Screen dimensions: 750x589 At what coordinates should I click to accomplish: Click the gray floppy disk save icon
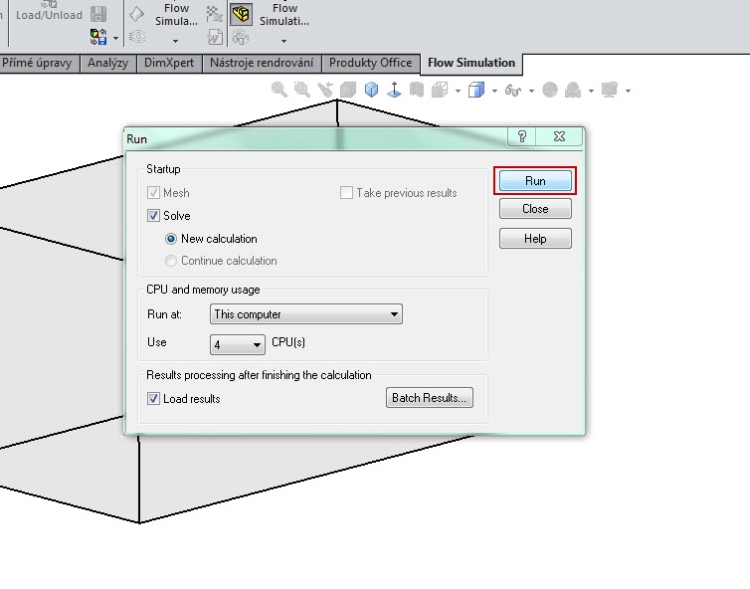99,14
